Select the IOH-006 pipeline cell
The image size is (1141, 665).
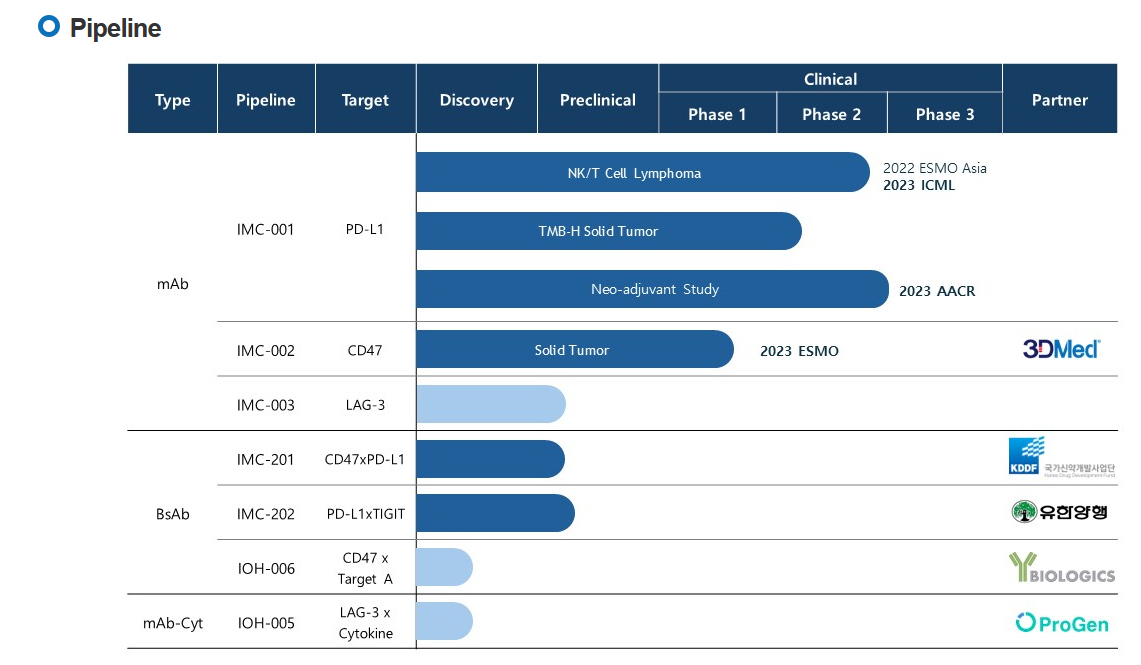pyautogui.click(x=266, y=568)
